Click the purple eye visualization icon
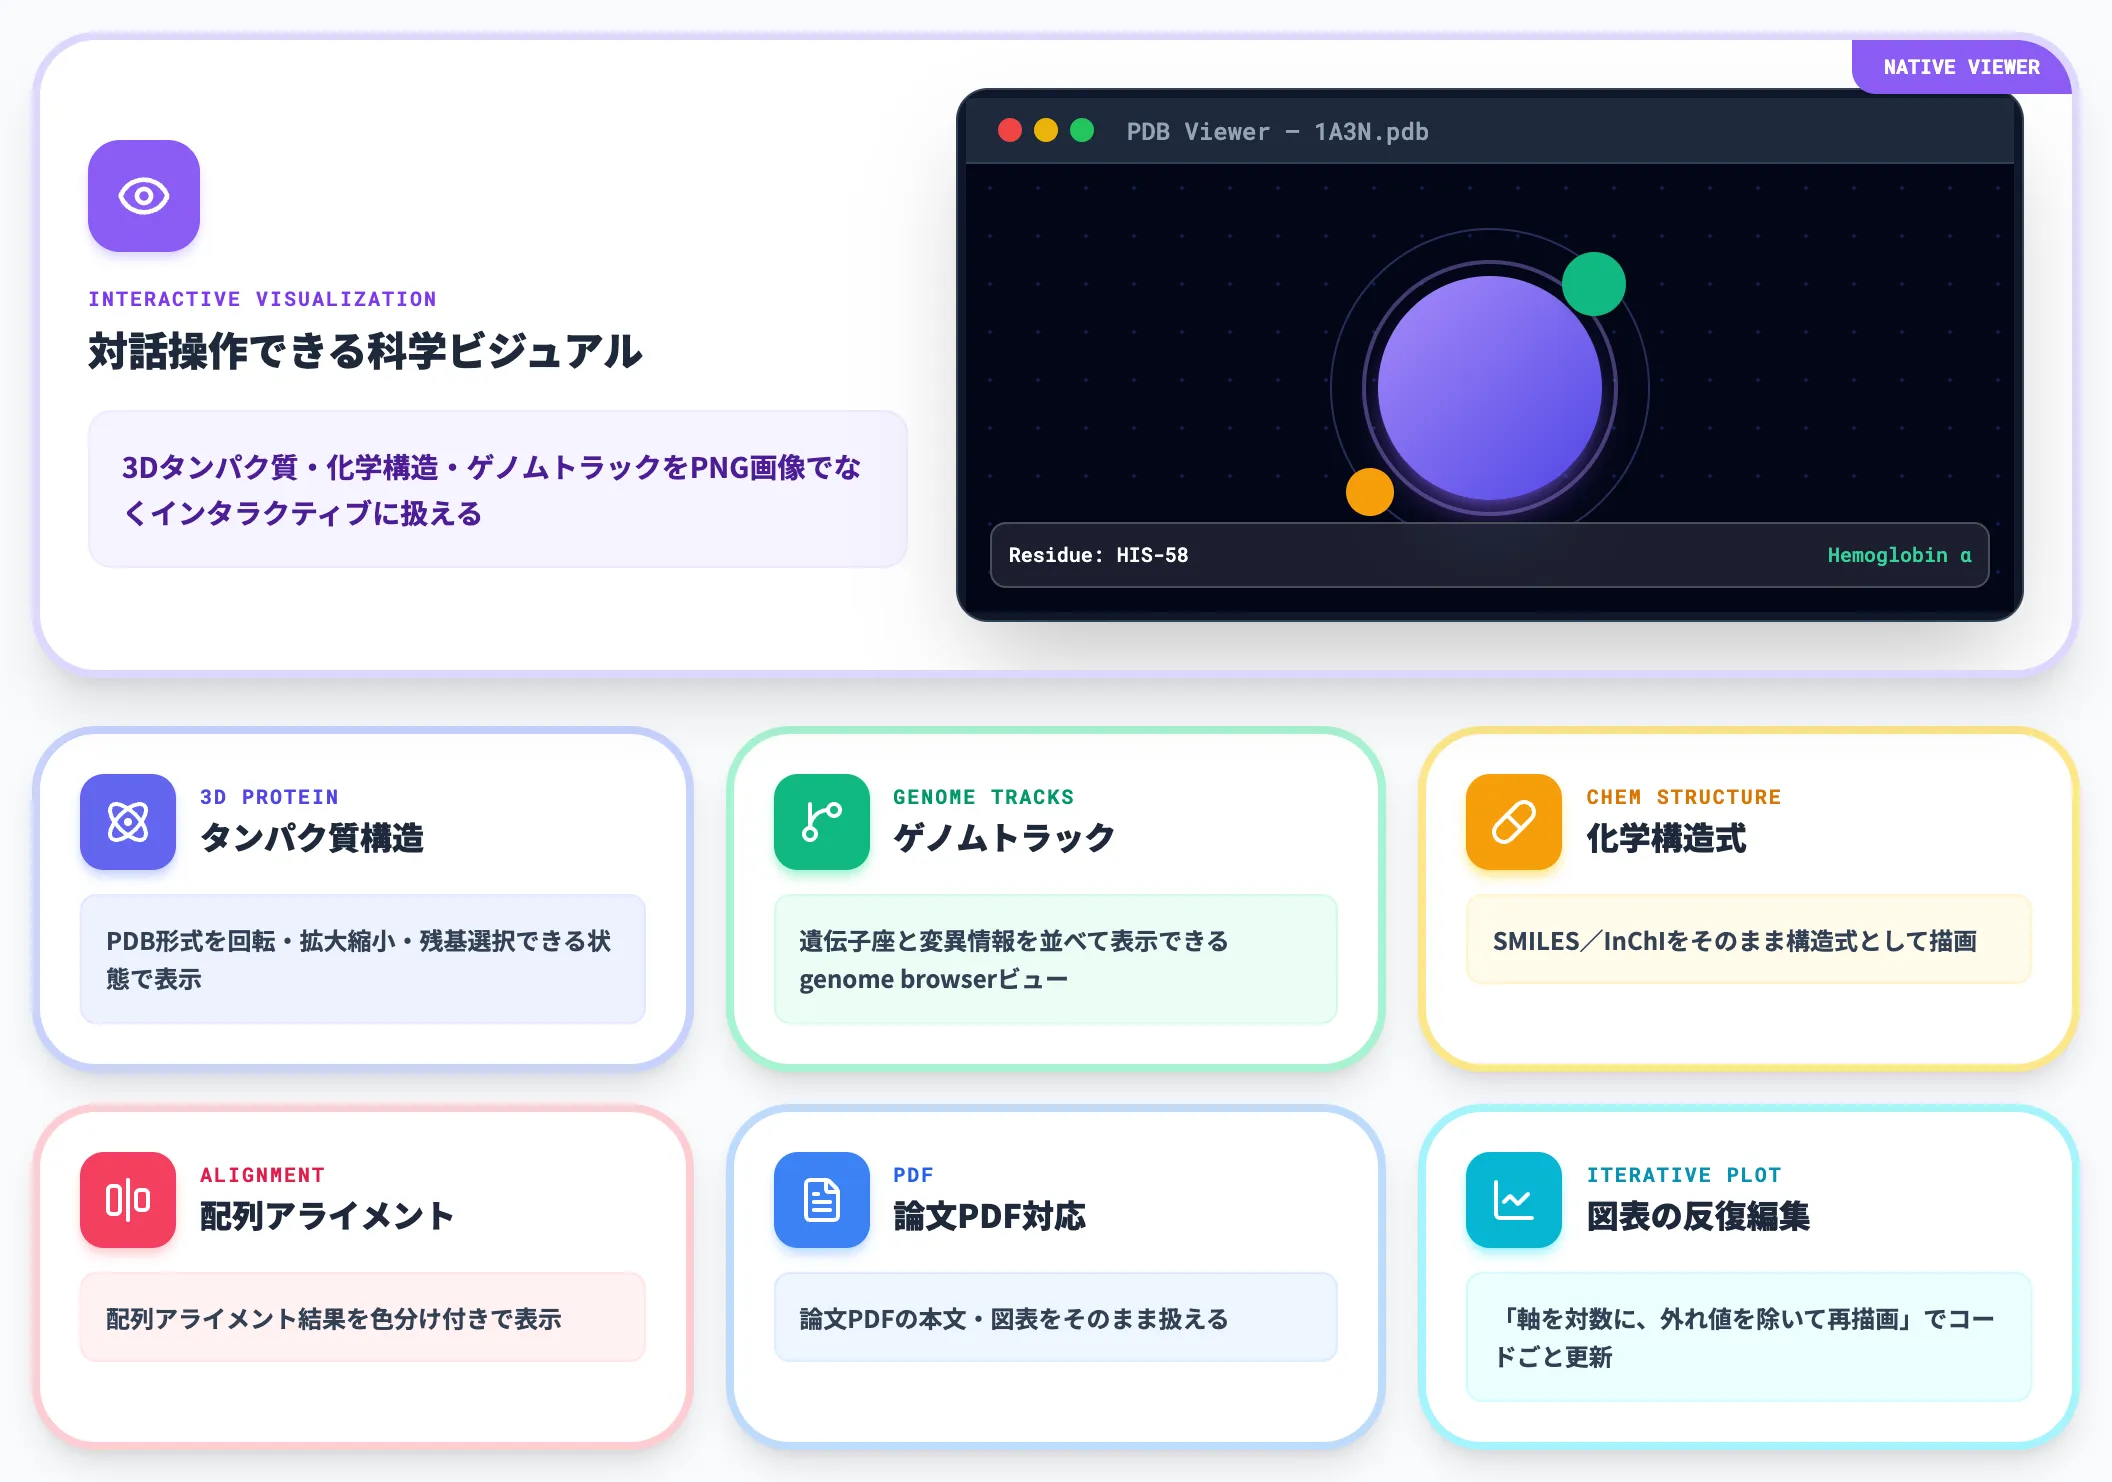The image size is (2112, 1482). point(144,196)
